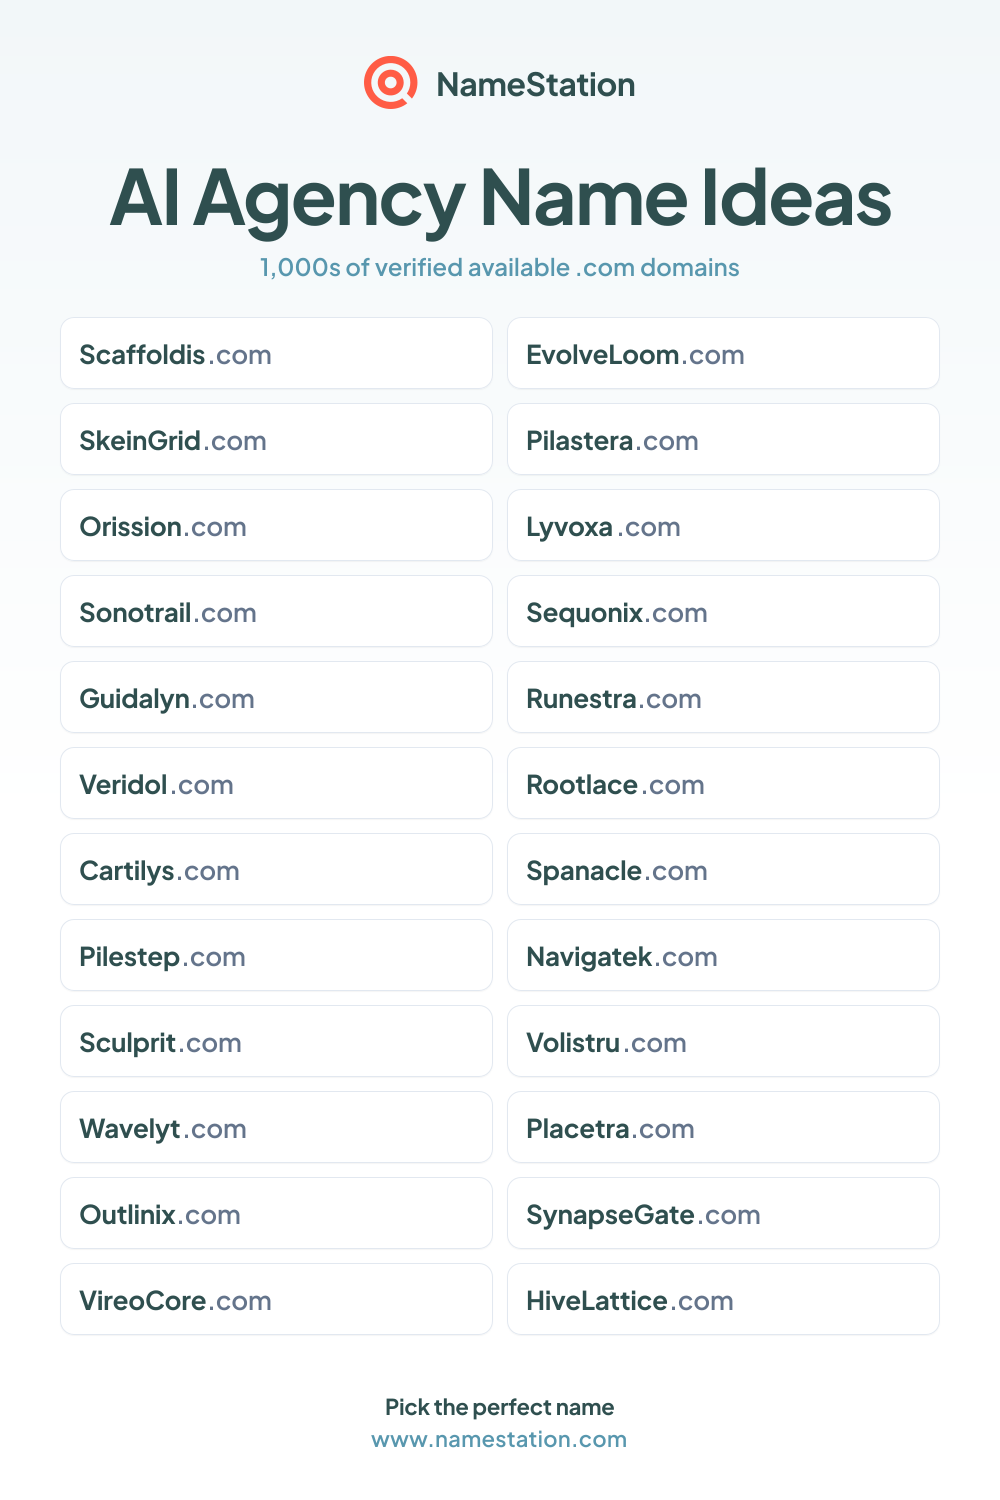
Task: Select the Spanacle.com card
Action: point(723,869)
